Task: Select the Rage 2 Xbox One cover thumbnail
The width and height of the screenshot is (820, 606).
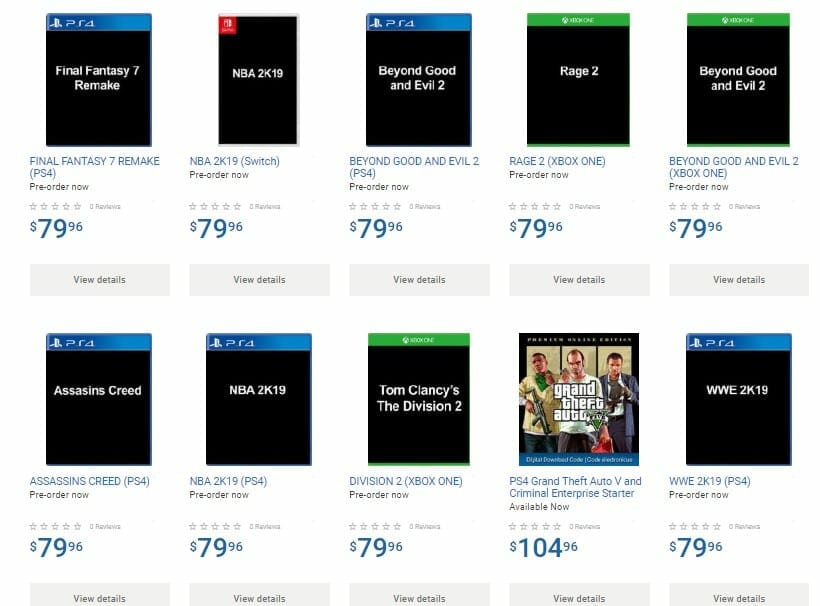Action: 578,79
